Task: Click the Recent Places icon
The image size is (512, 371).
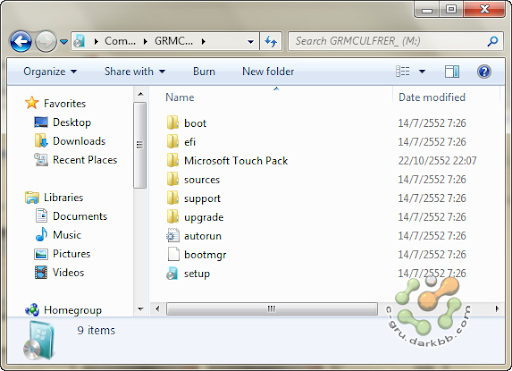Action: pos(41,160)
